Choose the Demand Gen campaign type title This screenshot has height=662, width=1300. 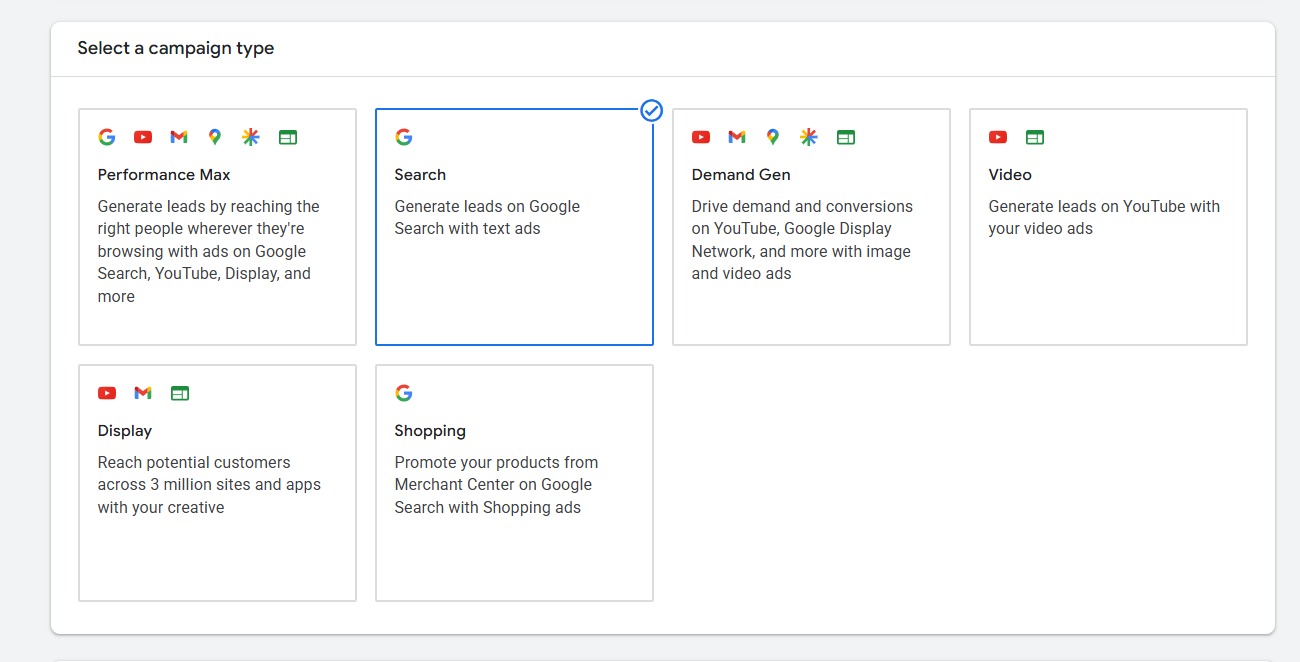741,175
